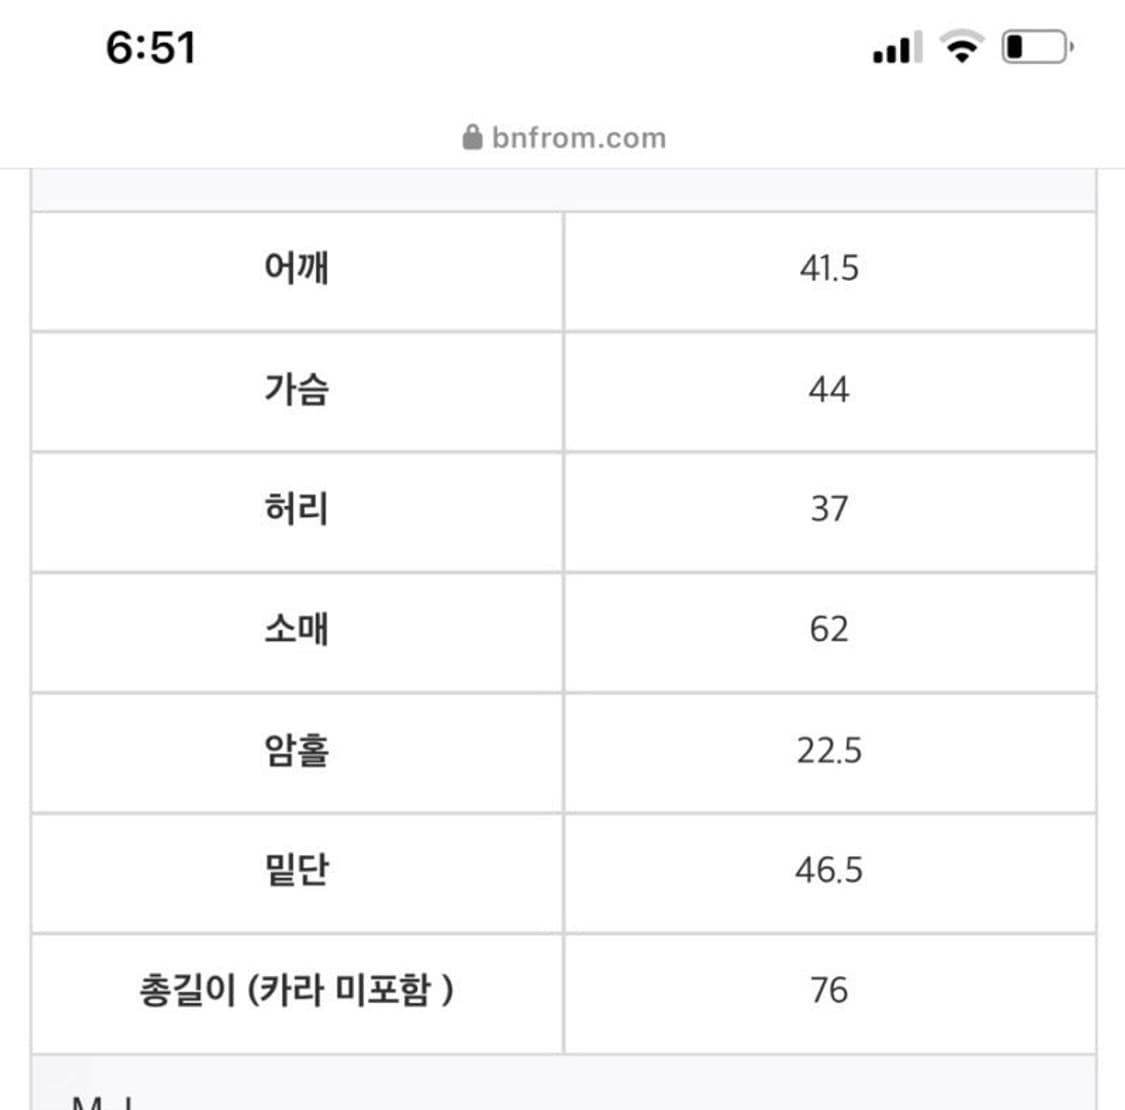Tap the value 76 in the bottom row
The width and height of the screenshot is (1125, 1110).
[830, 990]
